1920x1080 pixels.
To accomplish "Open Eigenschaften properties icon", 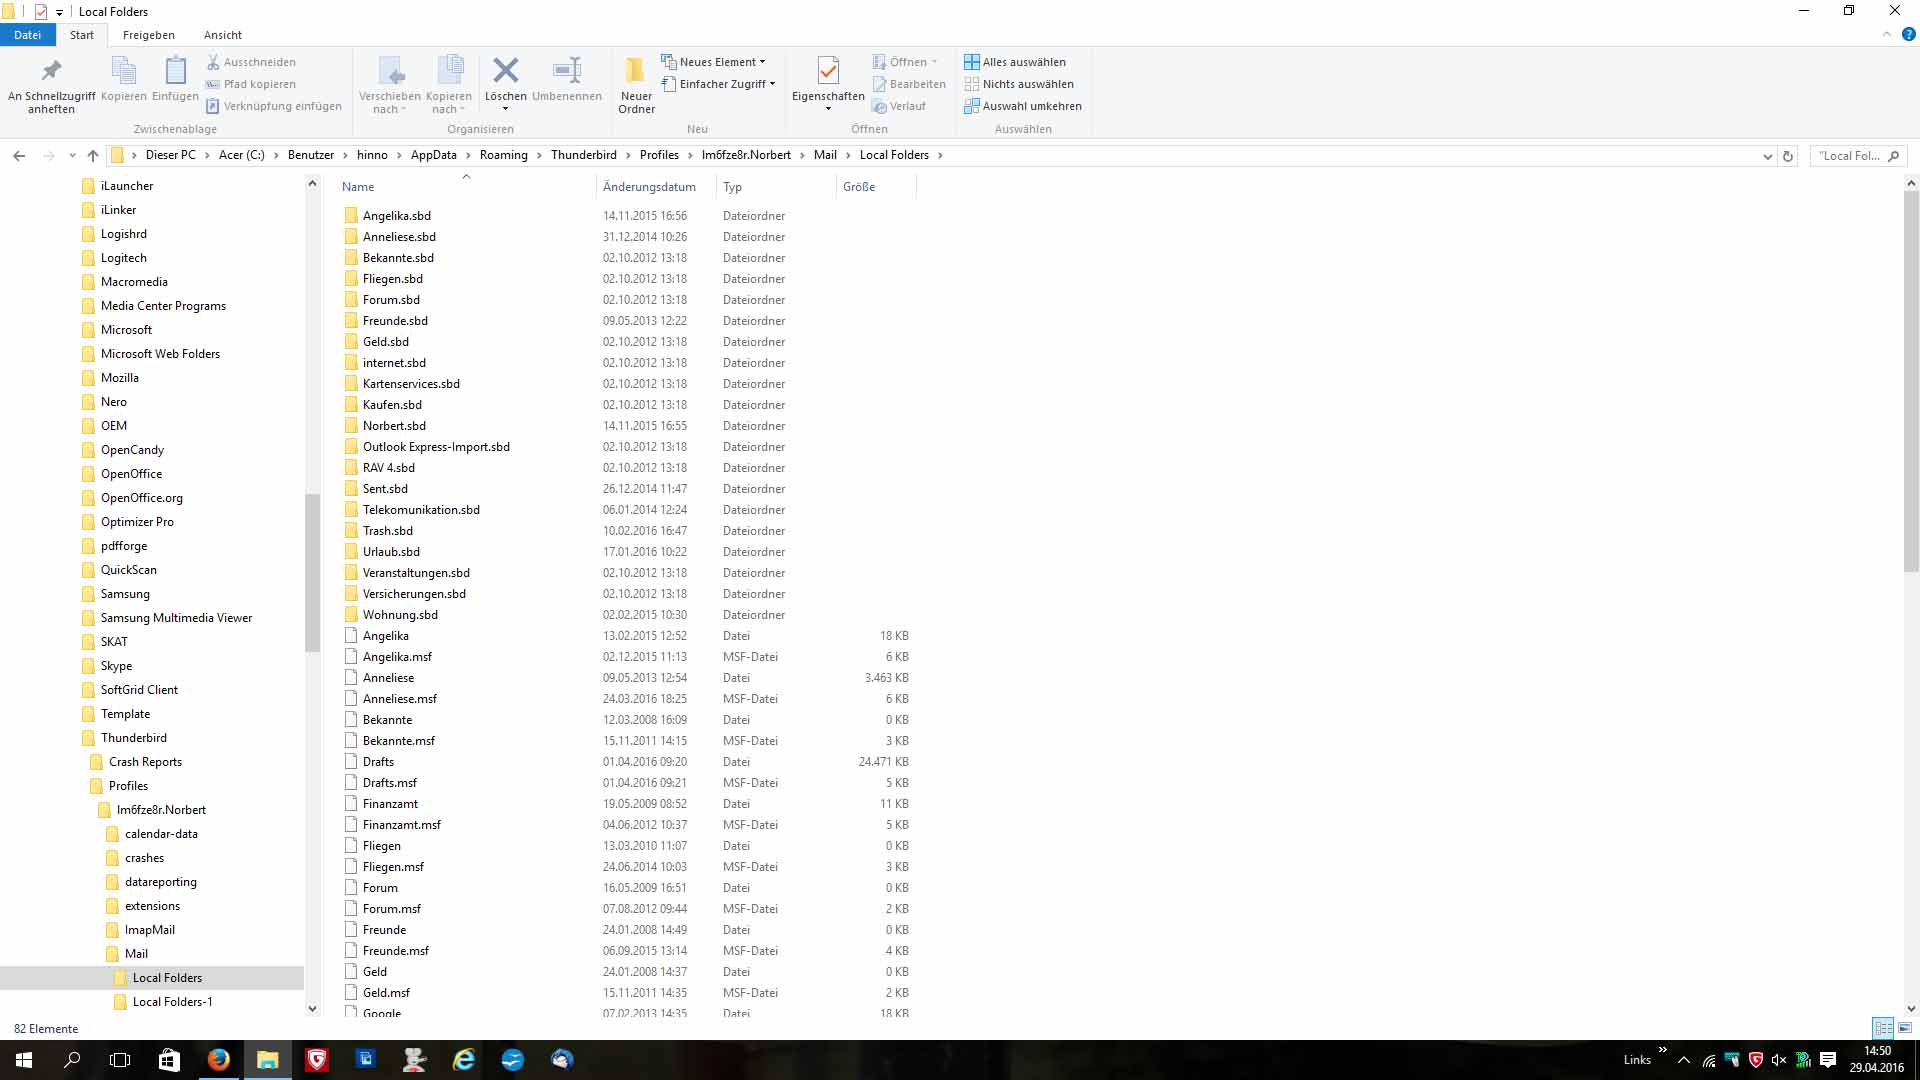I will tap(827, 72).
